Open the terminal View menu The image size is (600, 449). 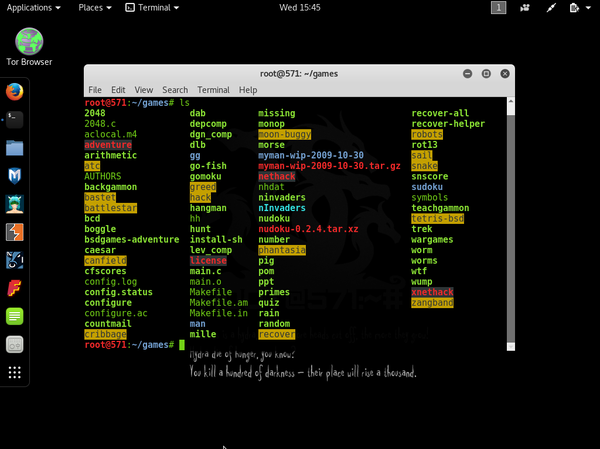(x=143, y=90)
